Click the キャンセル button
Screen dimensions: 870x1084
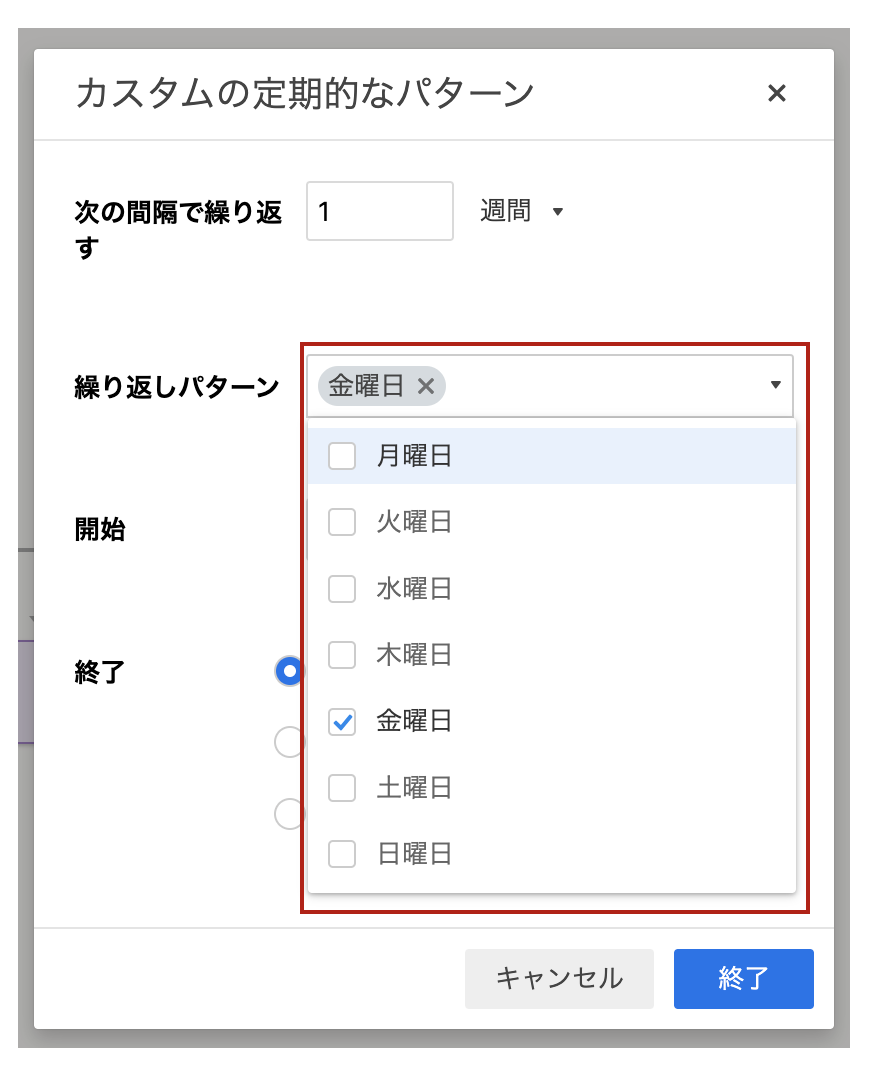coord(559,978)
